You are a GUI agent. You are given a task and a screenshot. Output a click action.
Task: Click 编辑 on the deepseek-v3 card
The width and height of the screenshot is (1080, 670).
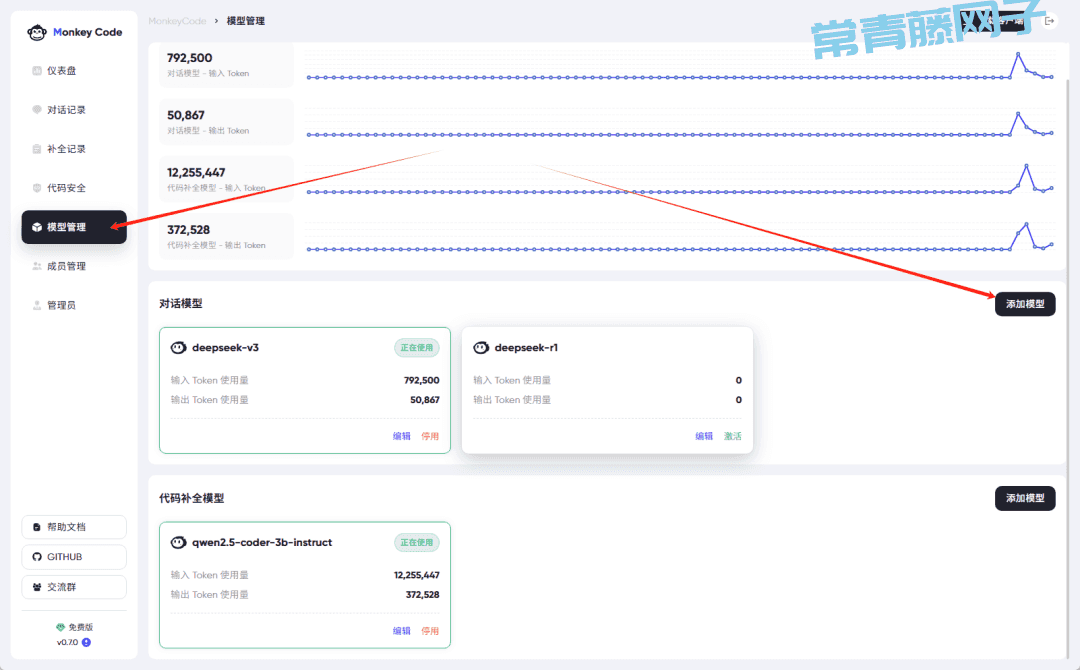(x=402, y=436)
